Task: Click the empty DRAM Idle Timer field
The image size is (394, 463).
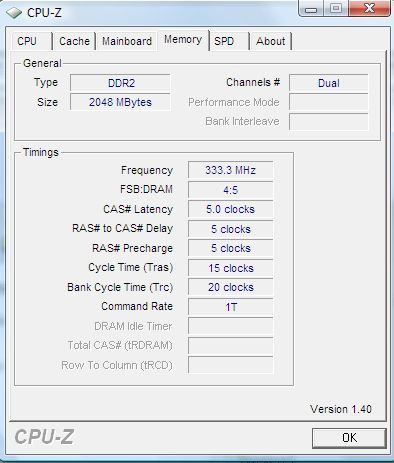Action: click(x=231, y=326)
